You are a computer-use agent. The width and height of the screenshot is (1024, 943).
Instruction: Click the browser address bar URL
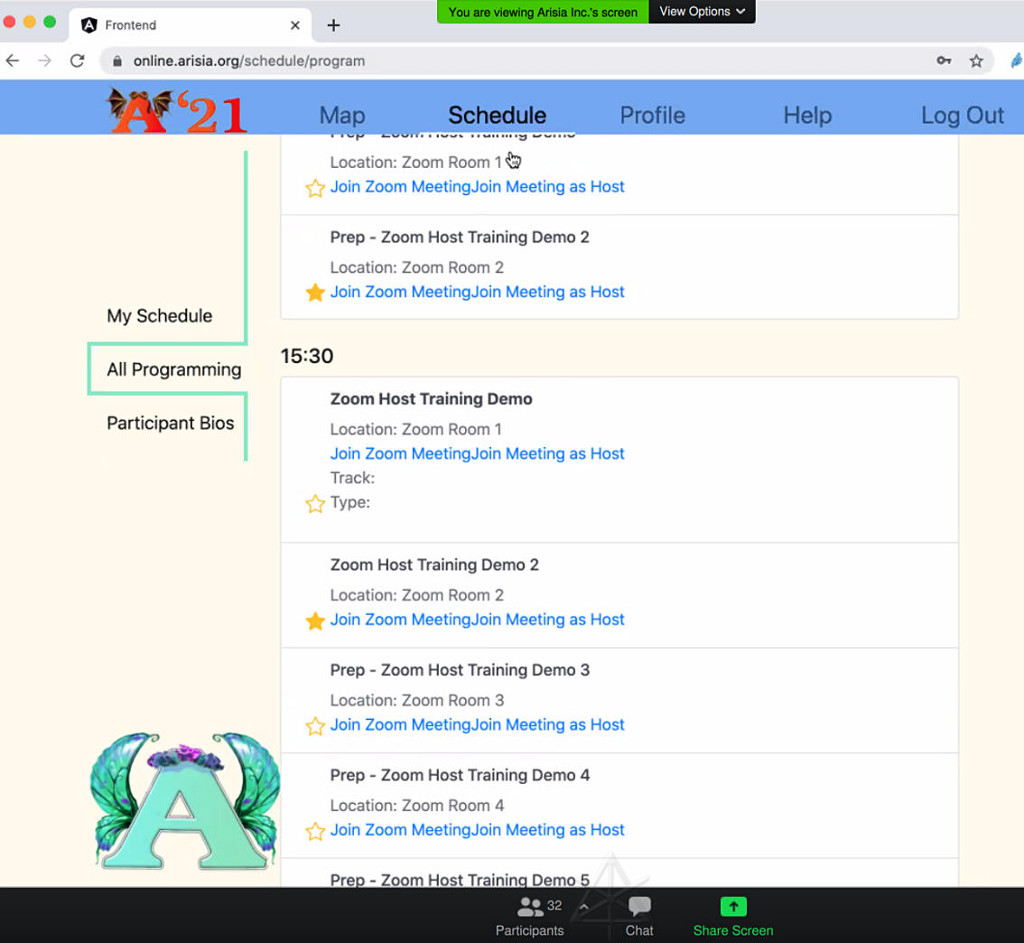point(249,61)
